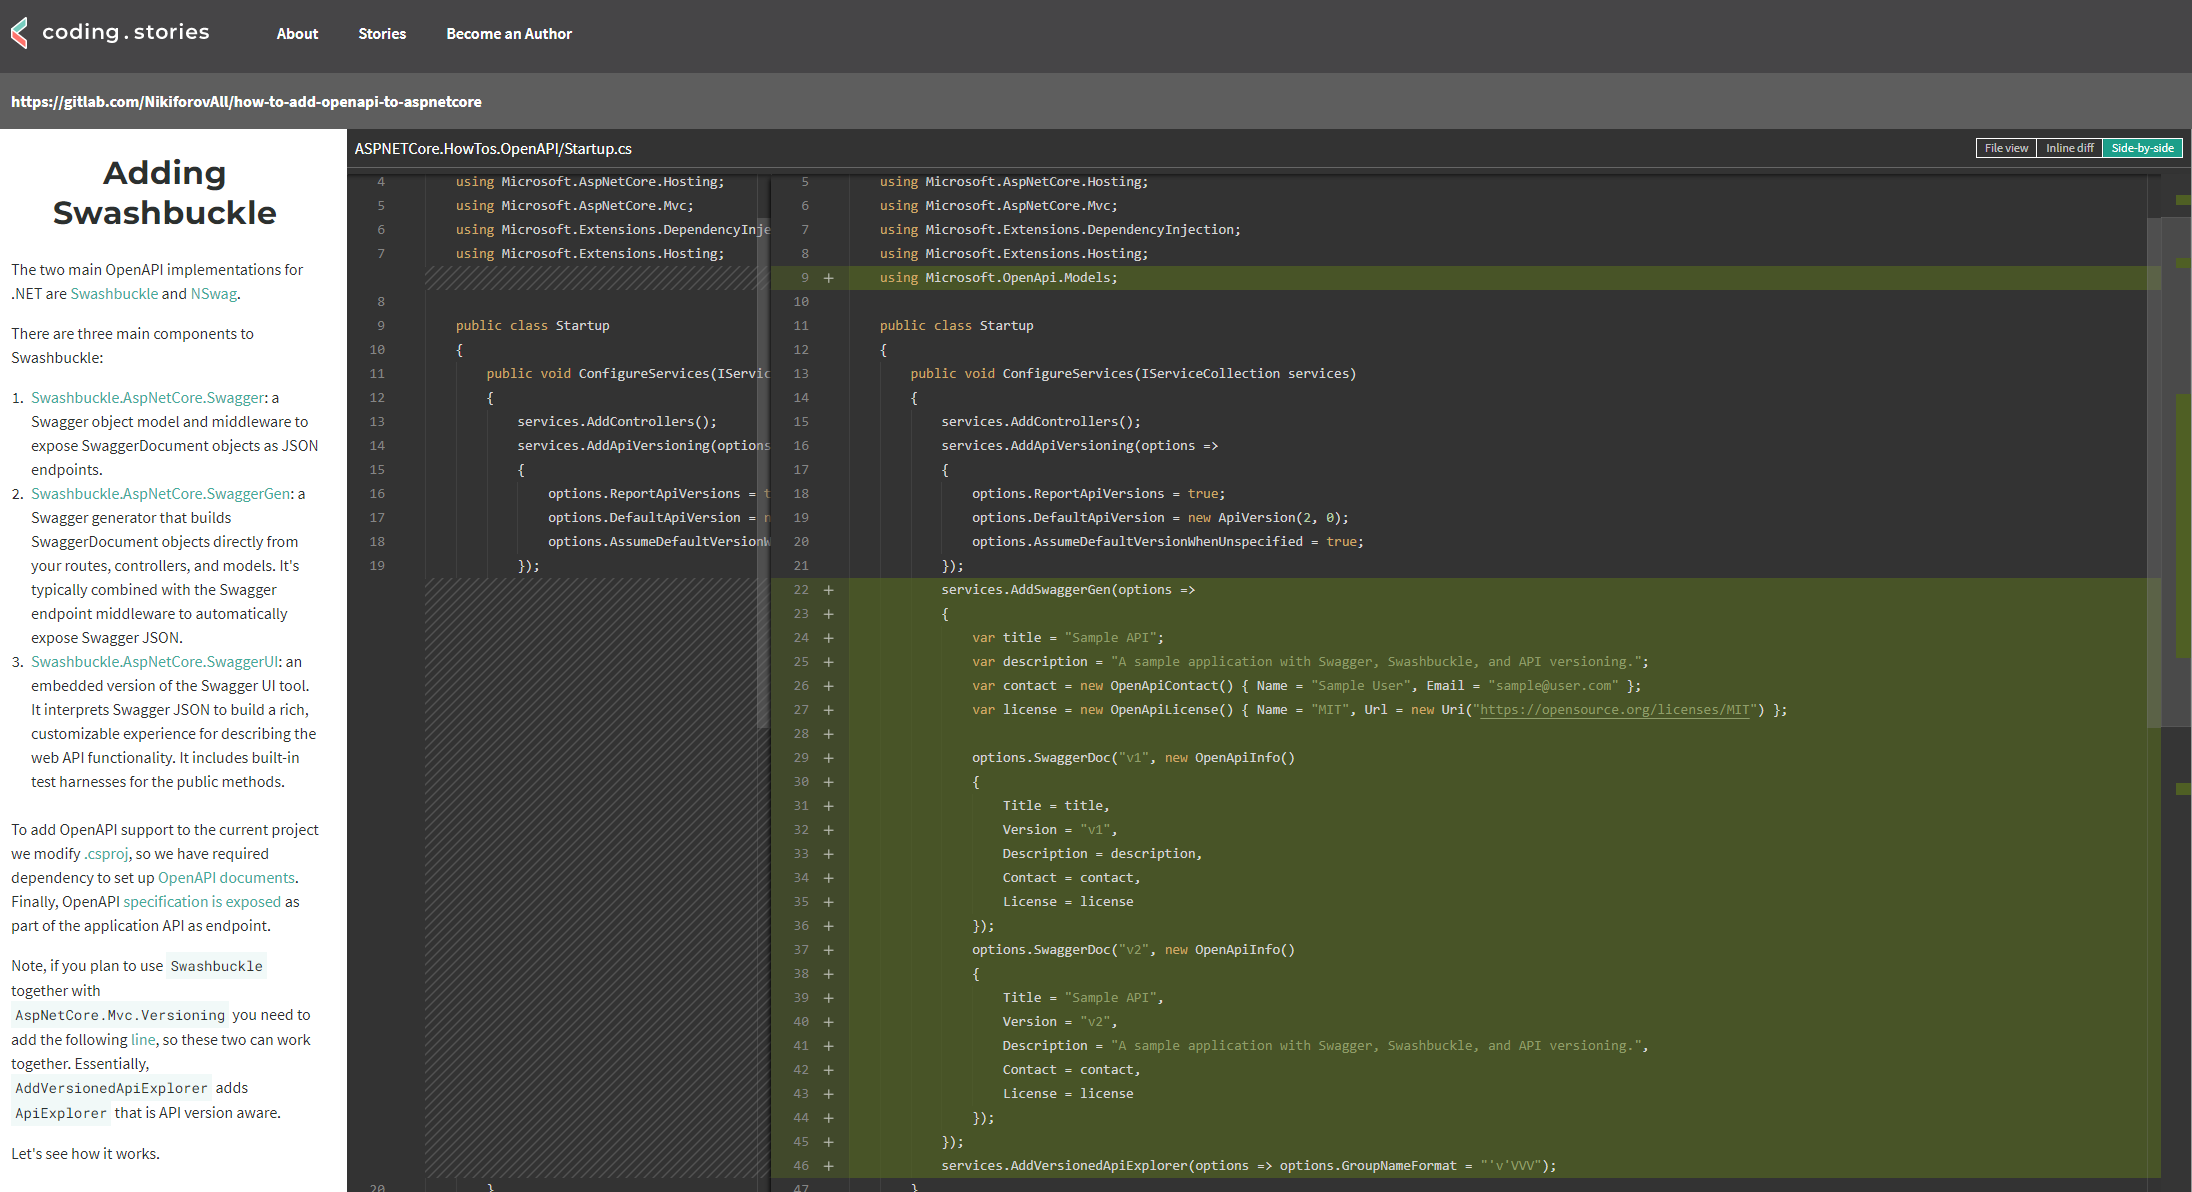The width and height of the screenshot is (2192, 1192).
Task: Follow the .csproj link
Action: (106, 854)
